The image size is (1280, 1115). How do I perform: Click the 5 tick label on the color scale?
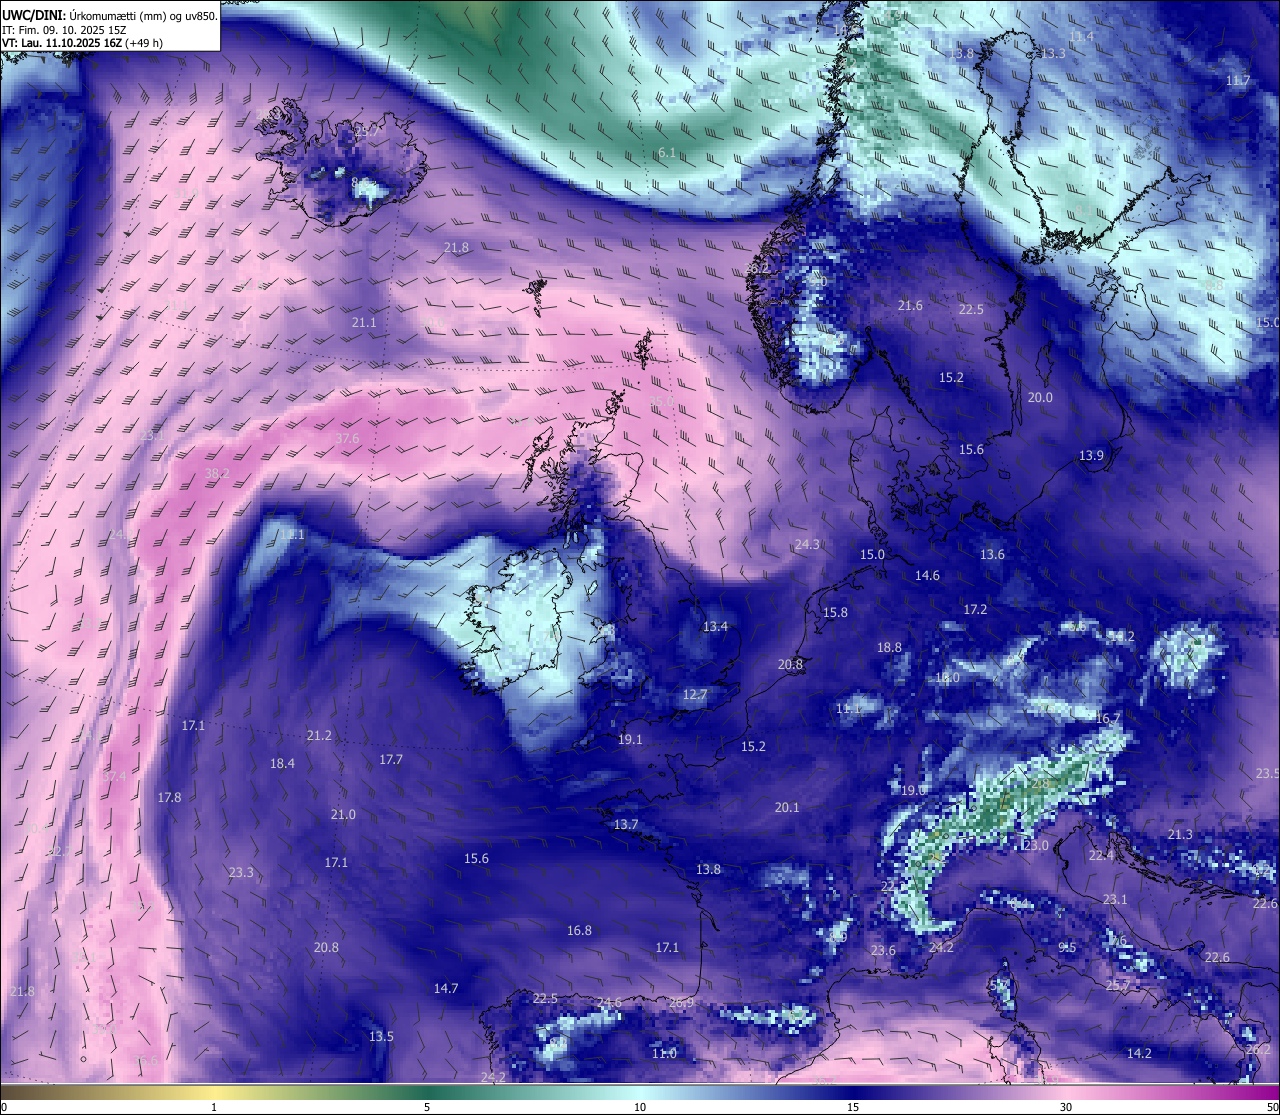(x=427, y=1107)
